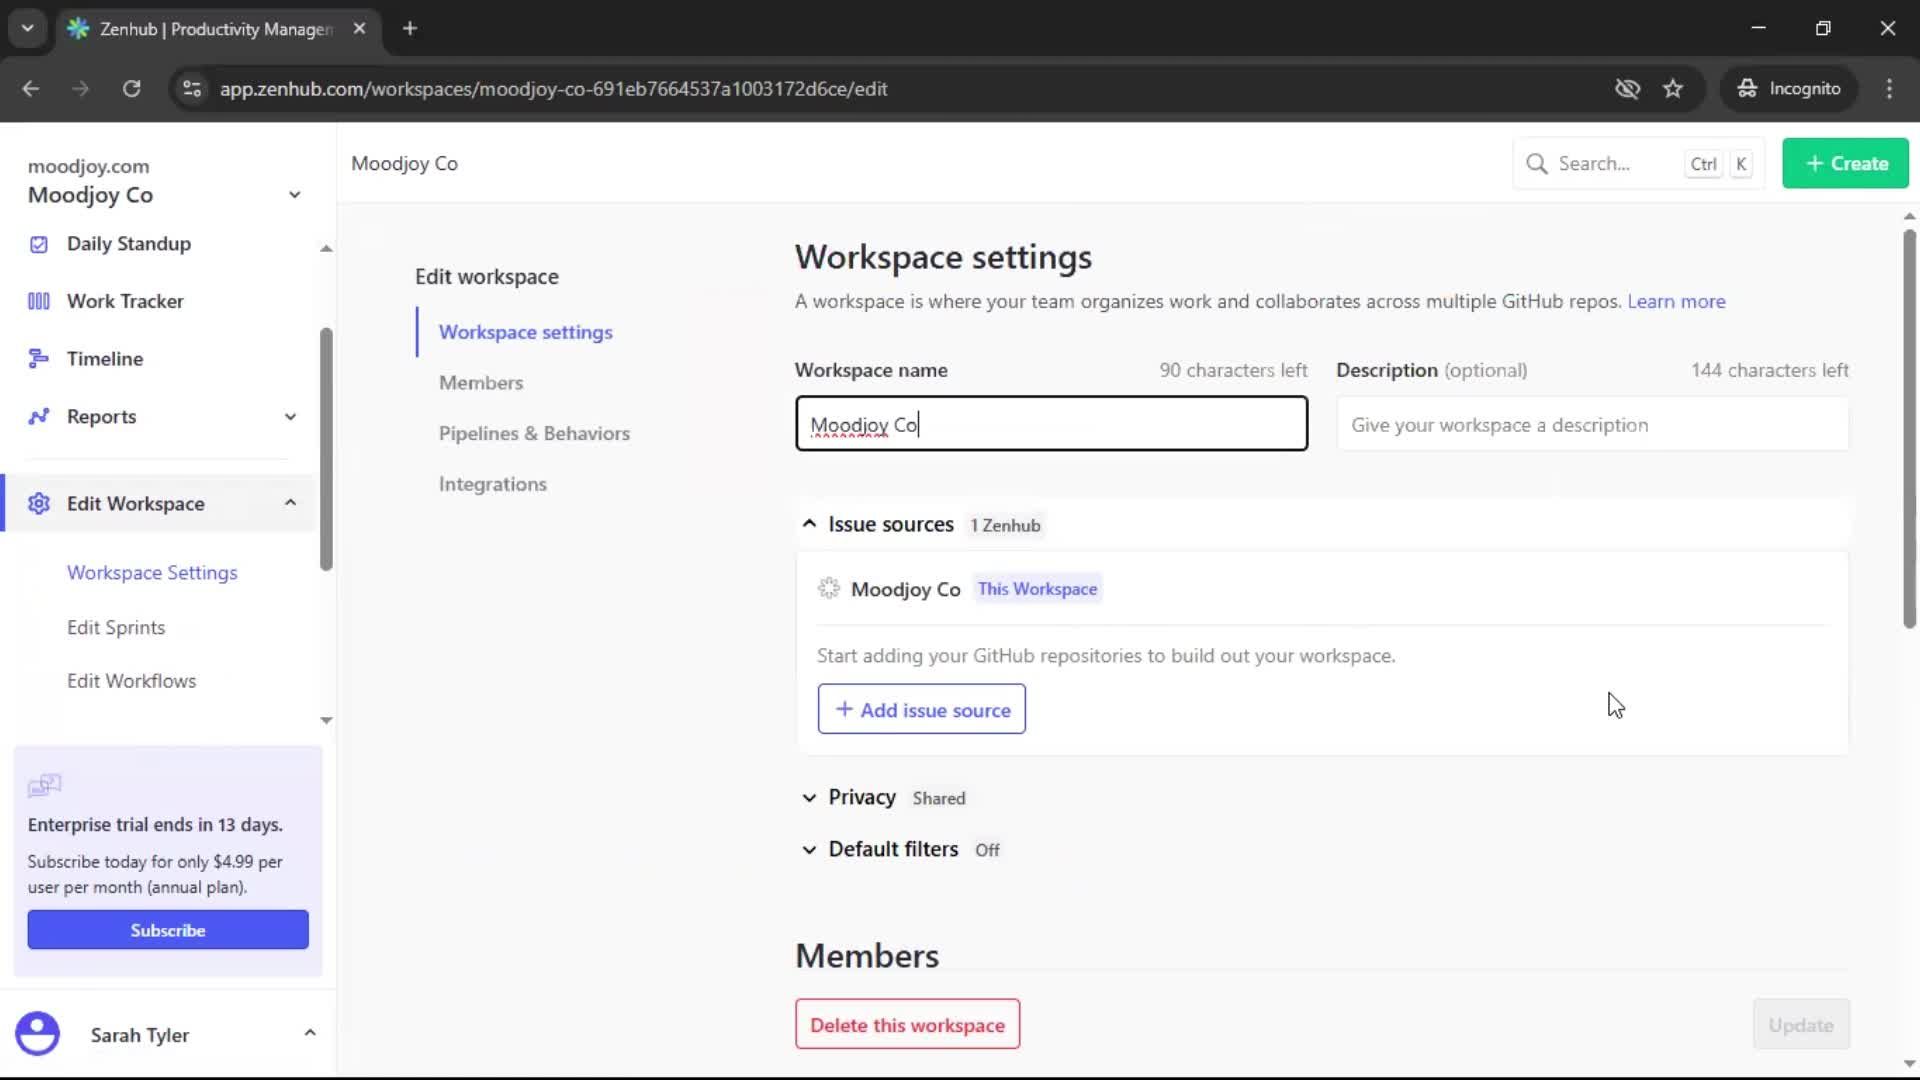Switch to the Members settings tab

pos(481,382)
